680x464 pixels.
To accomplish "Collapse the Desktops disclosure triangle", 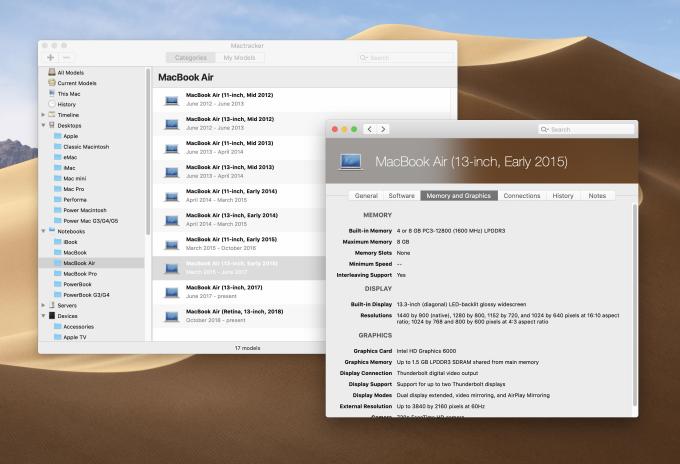I will click(x=43, y=125).
